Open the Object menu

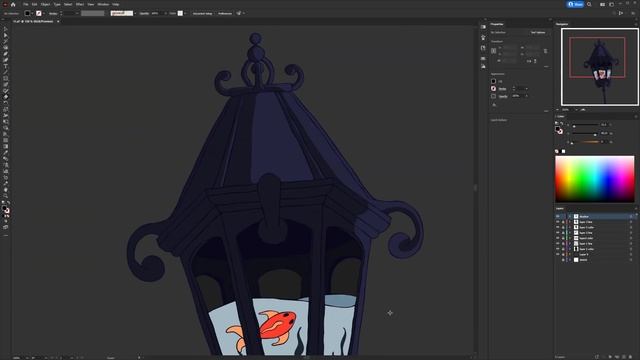[45, 4]
